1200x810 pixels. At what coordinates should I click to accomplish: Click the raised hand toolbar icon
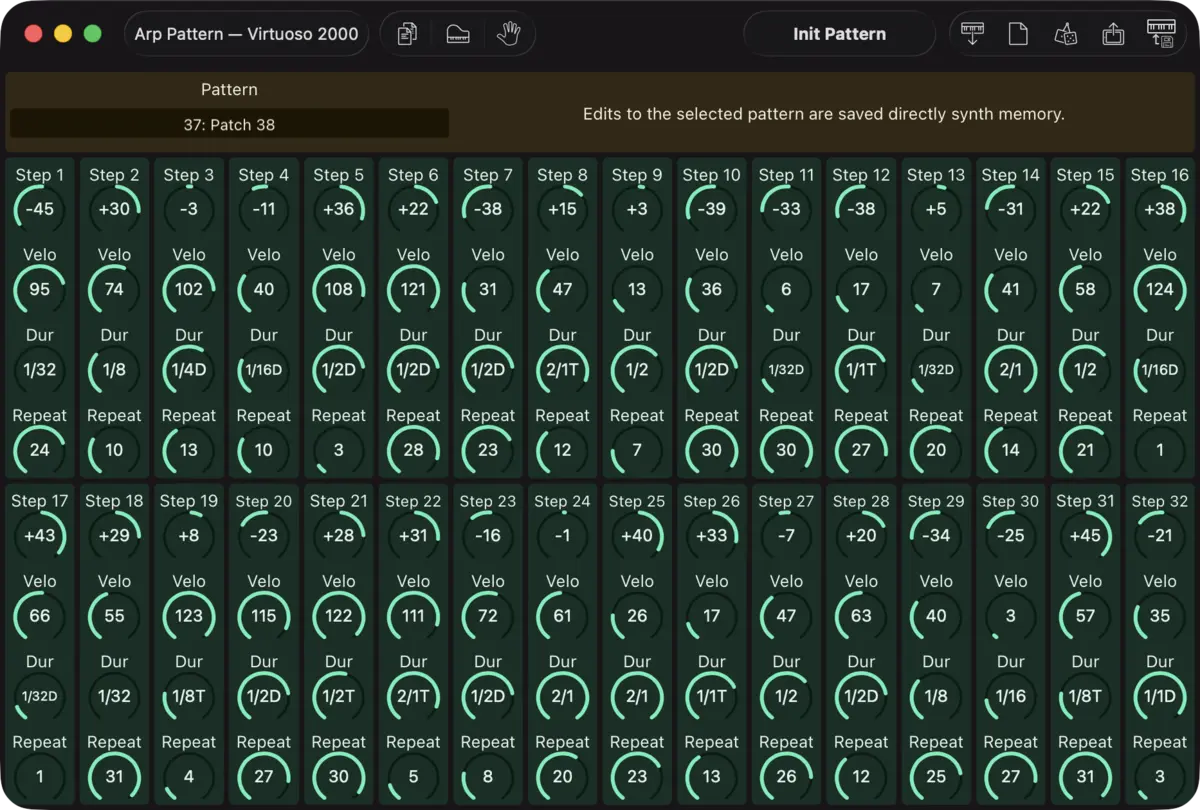coord(509,34)
